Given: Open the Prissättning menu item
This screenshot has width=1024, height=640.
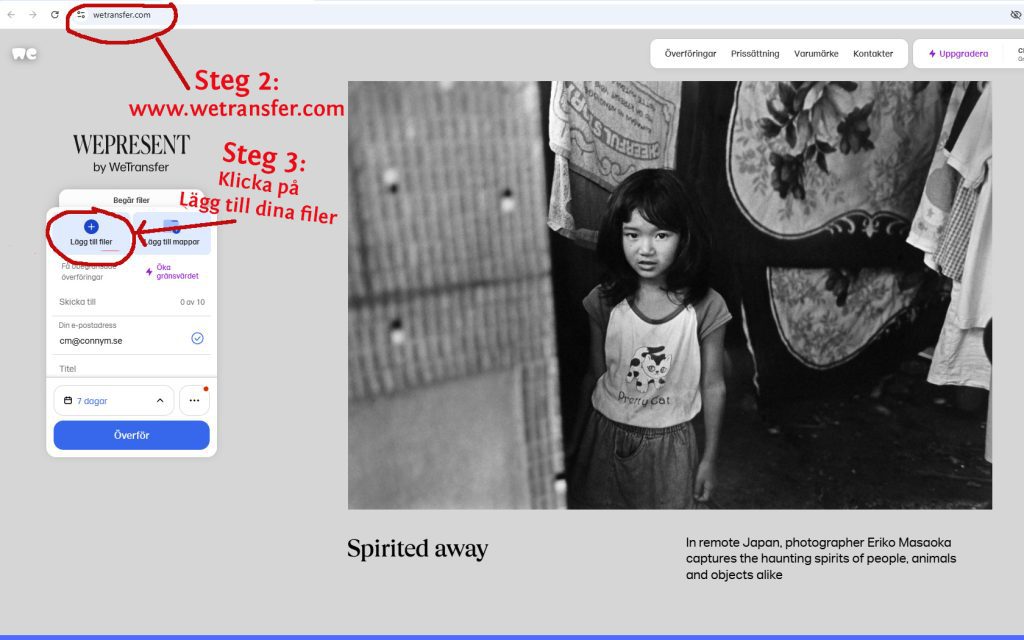Looking at the screenshot, I should click(755, 54).
